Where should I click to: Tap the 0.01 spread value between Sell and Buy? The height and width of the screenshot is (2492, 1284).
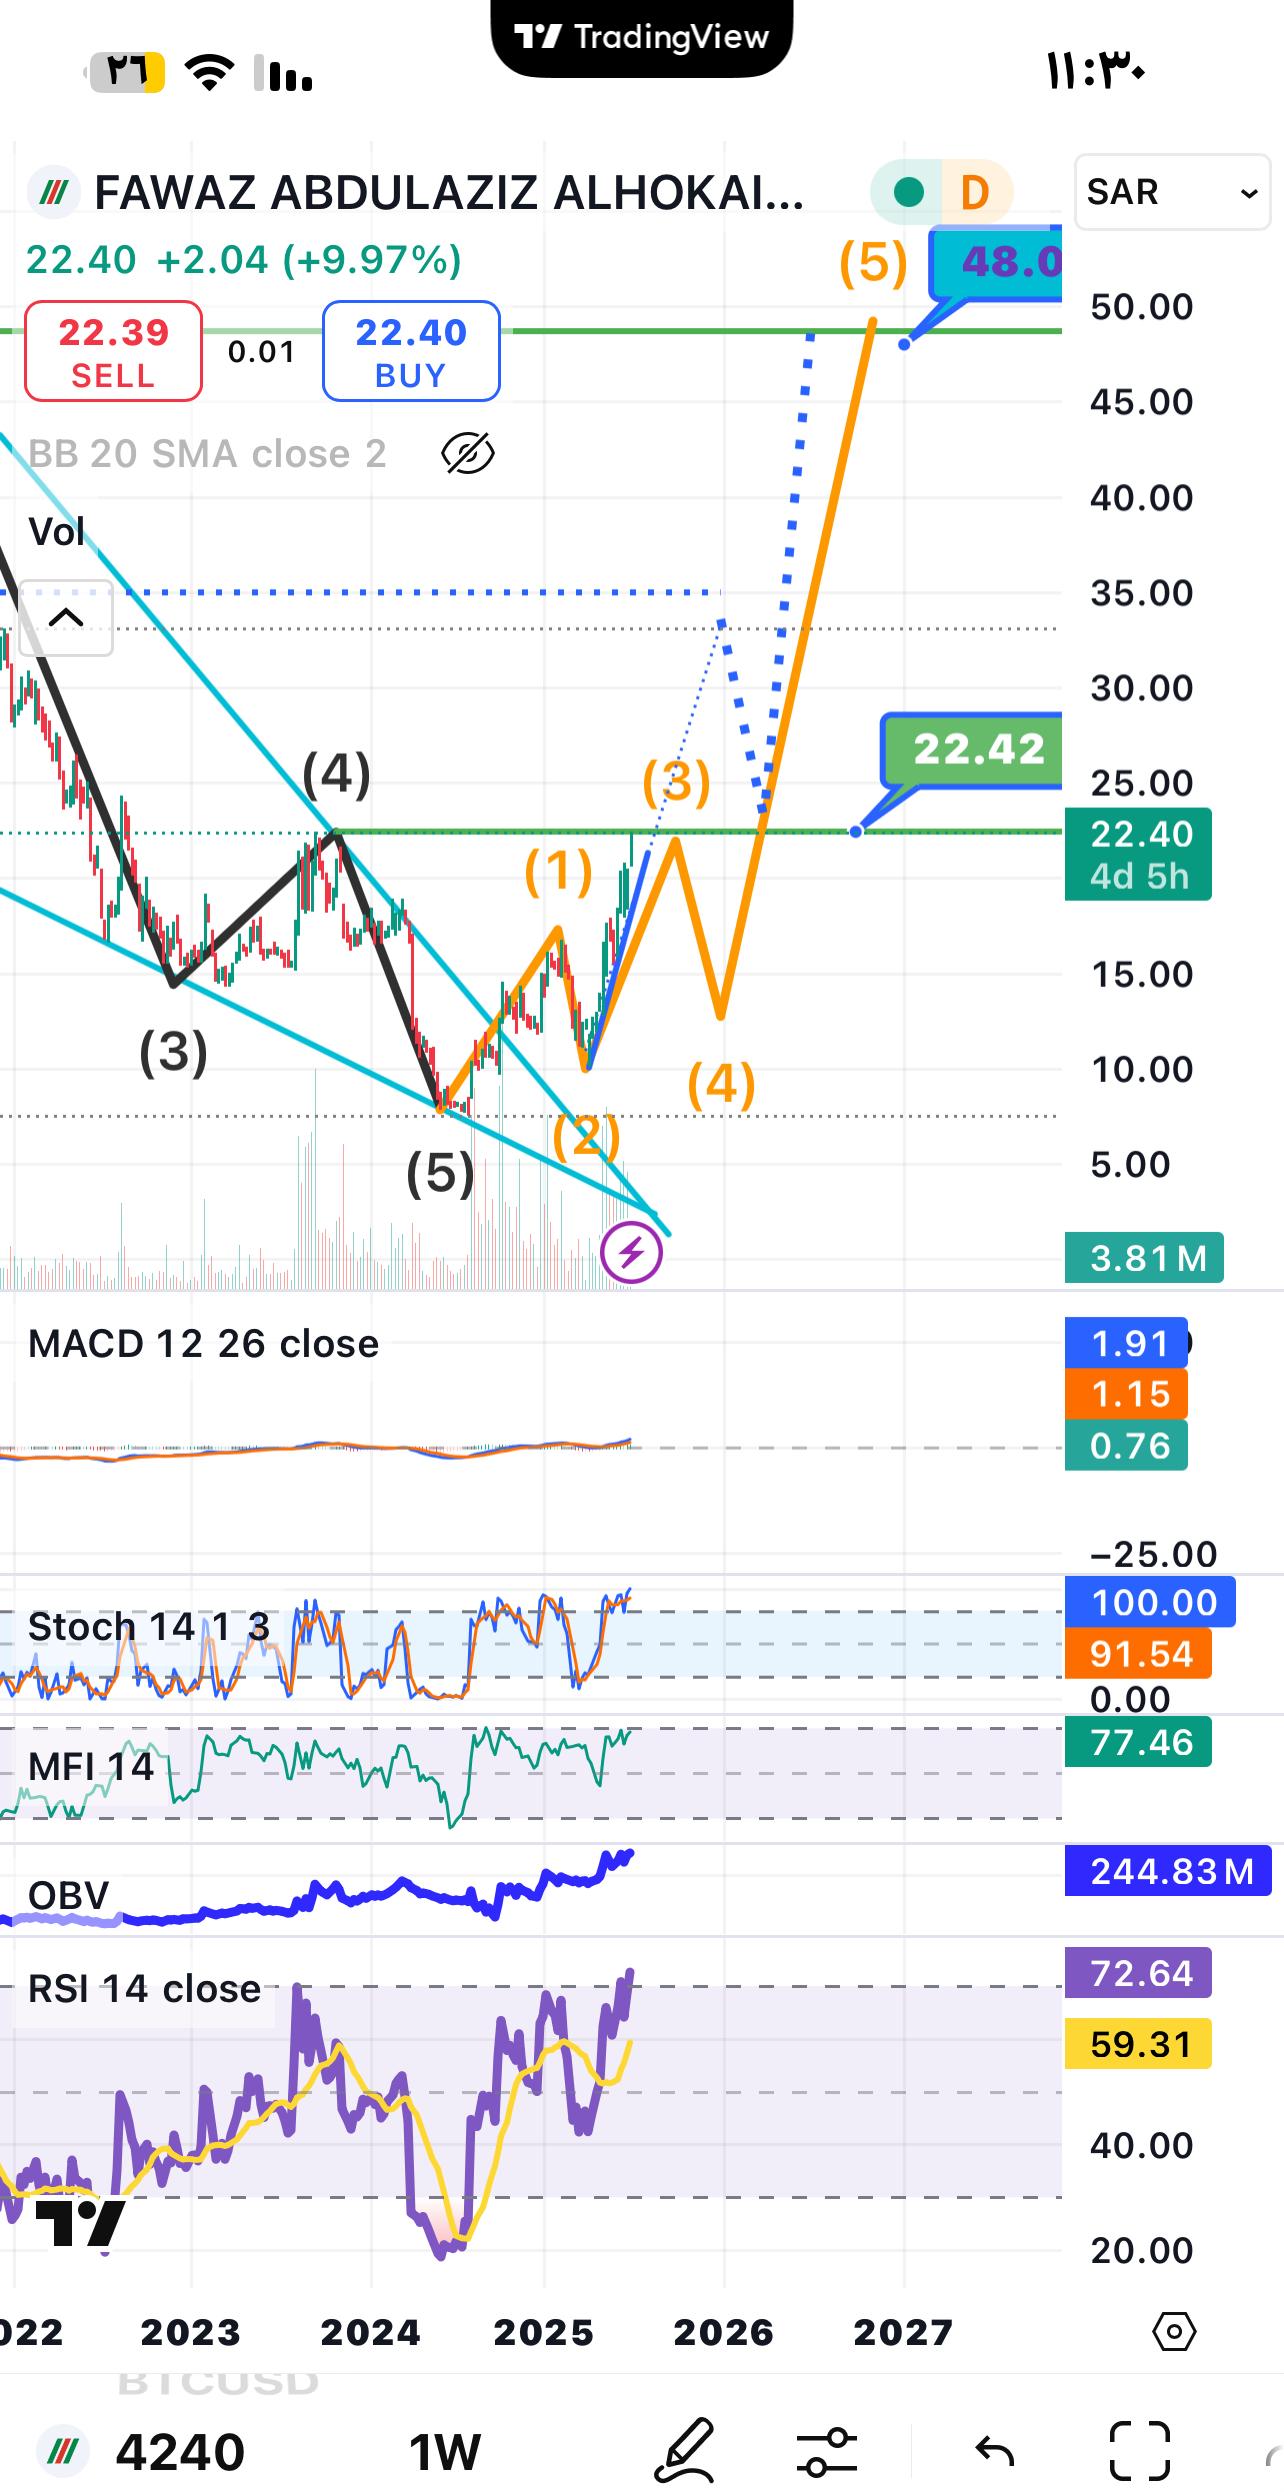(261, 352)
